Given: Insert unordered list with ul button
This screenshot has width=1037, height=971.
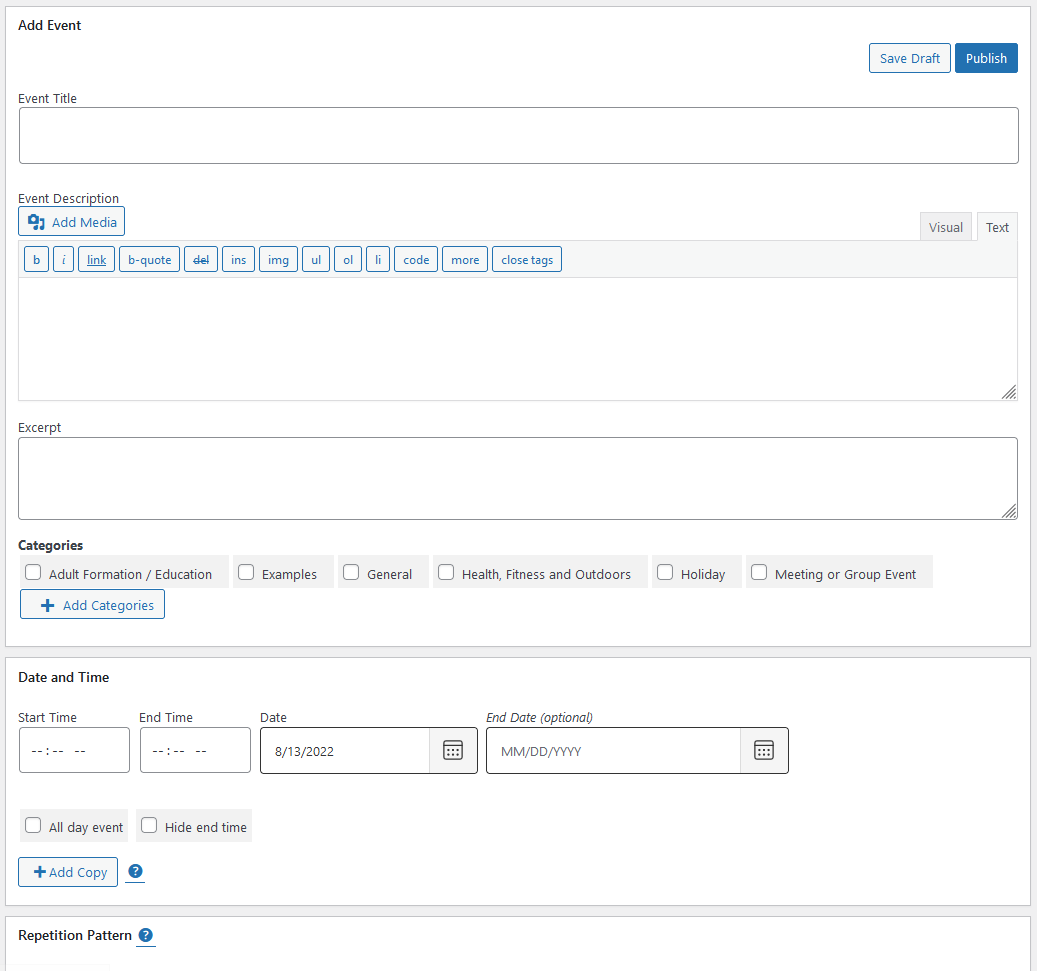Looking at the screenshot, I should [316, 259].
